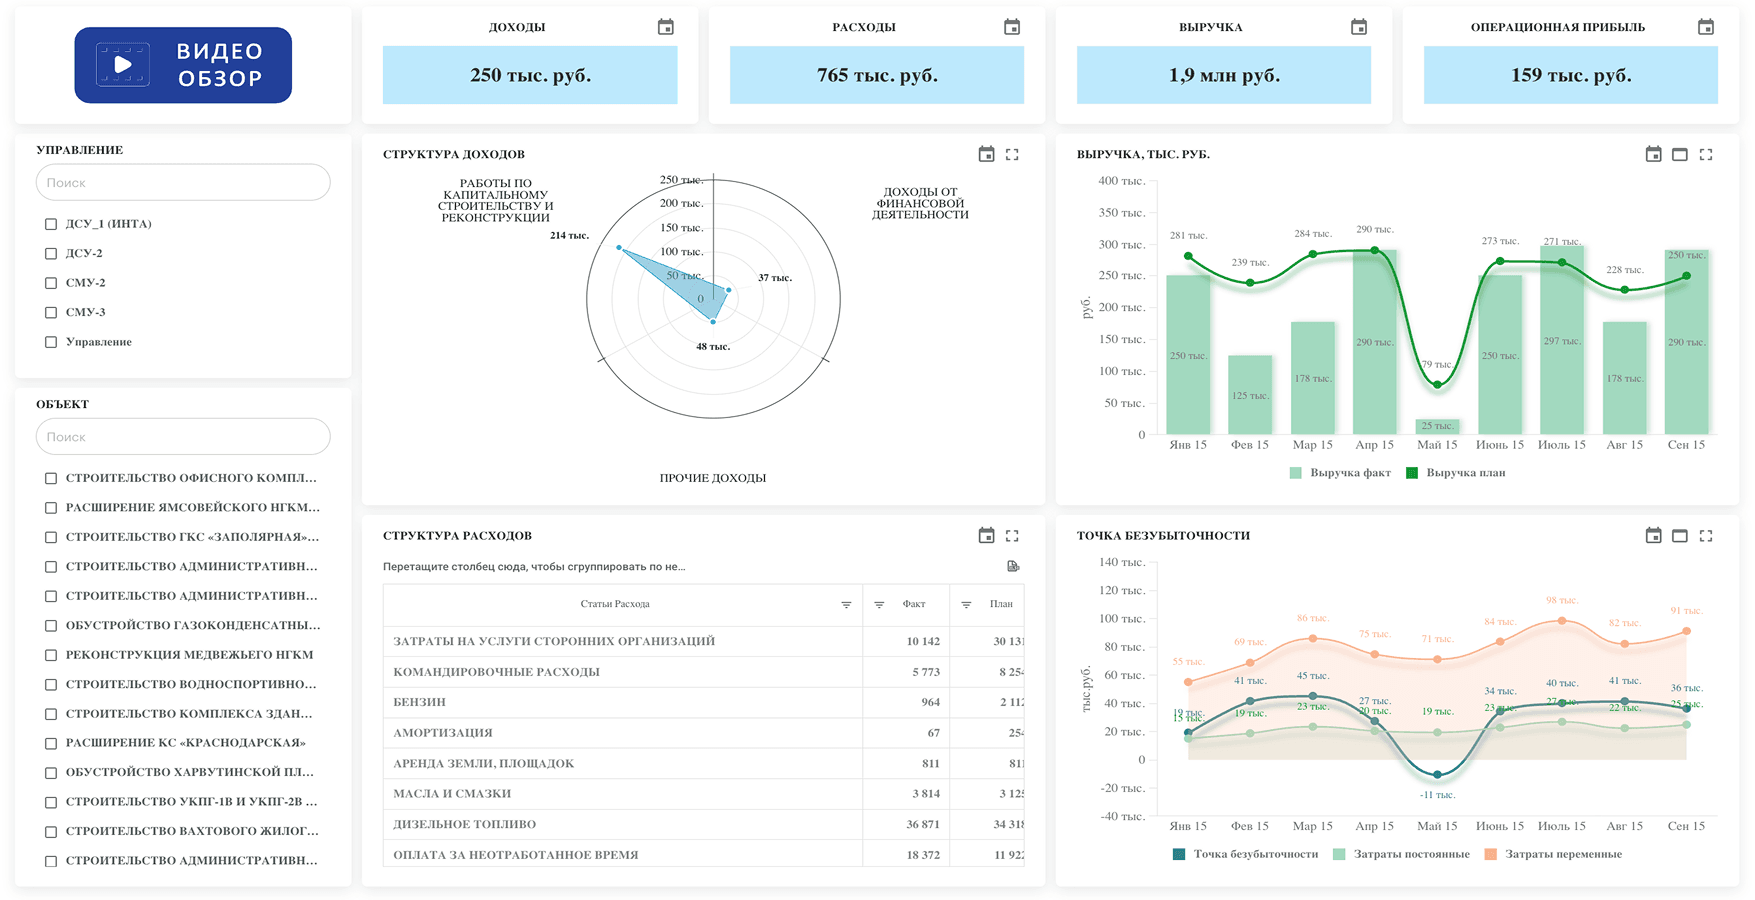Open calendar for ТОЧКА БЕЗУБЫТОЧНОСТИ chart
This screenshot has height=900, width=1755.
coord(1653,535)
